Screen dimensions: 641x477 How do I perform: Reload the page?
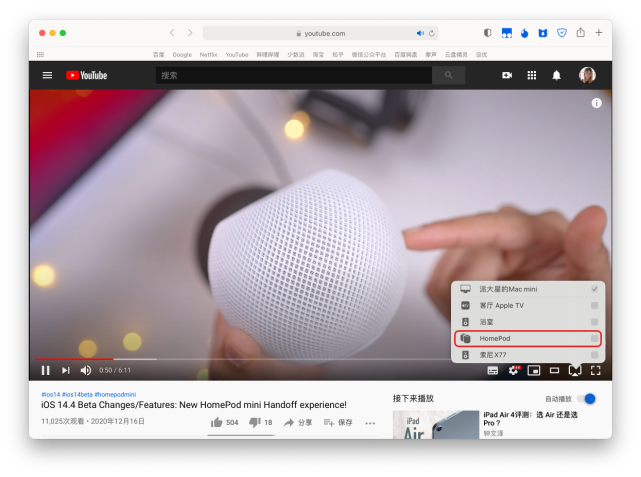[432, 33]
